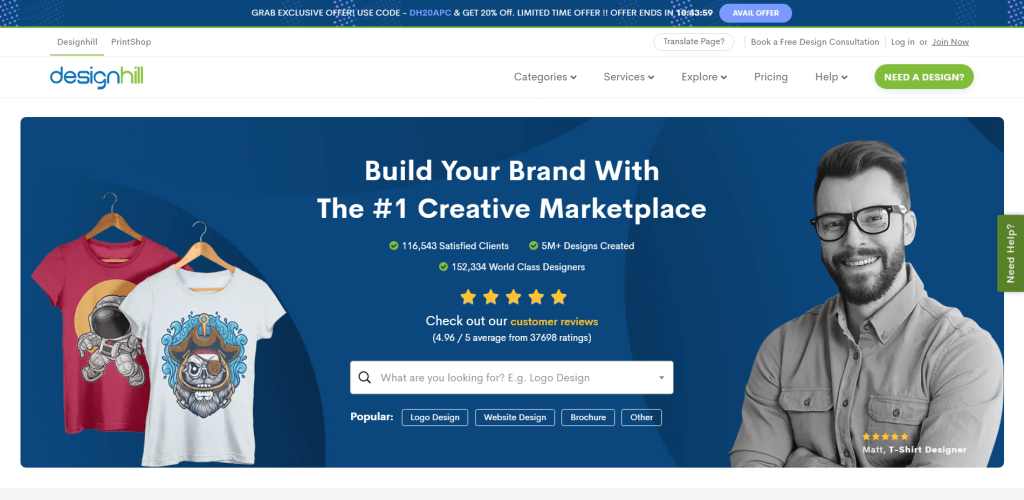This screenshot has width=1024, height=500.
Task: Click the Designhill logo
Action: coord(97,77)
